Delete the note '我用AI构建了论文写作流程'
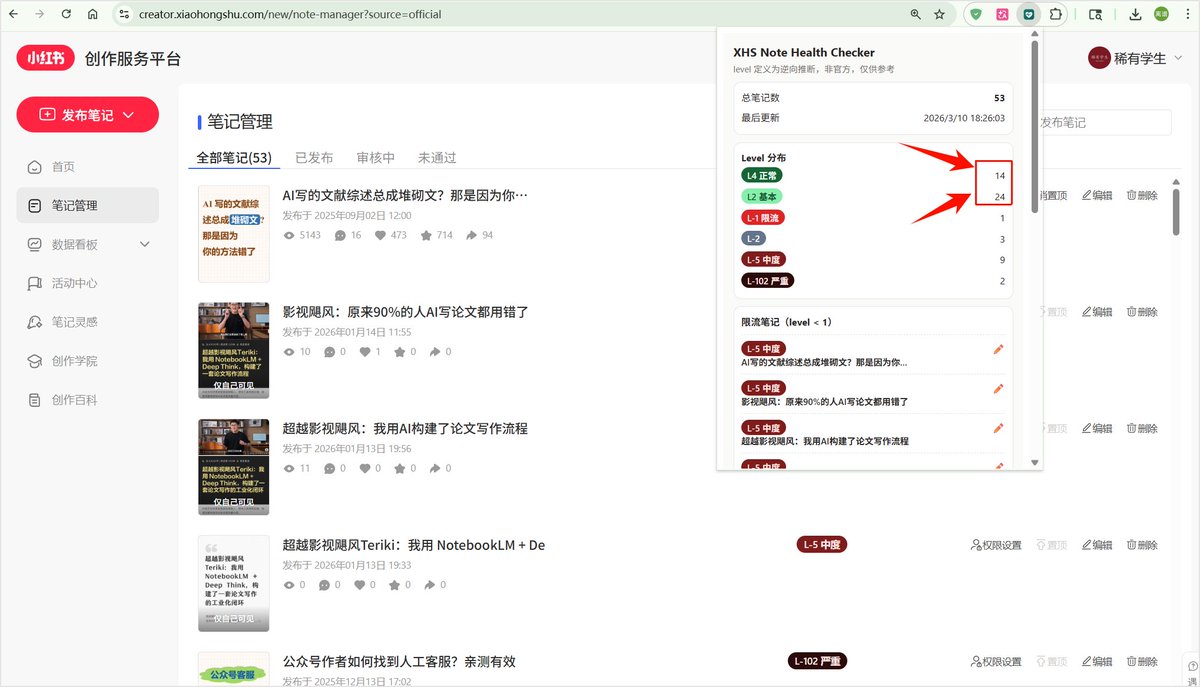1200x687 pixels. point(1142,428)
